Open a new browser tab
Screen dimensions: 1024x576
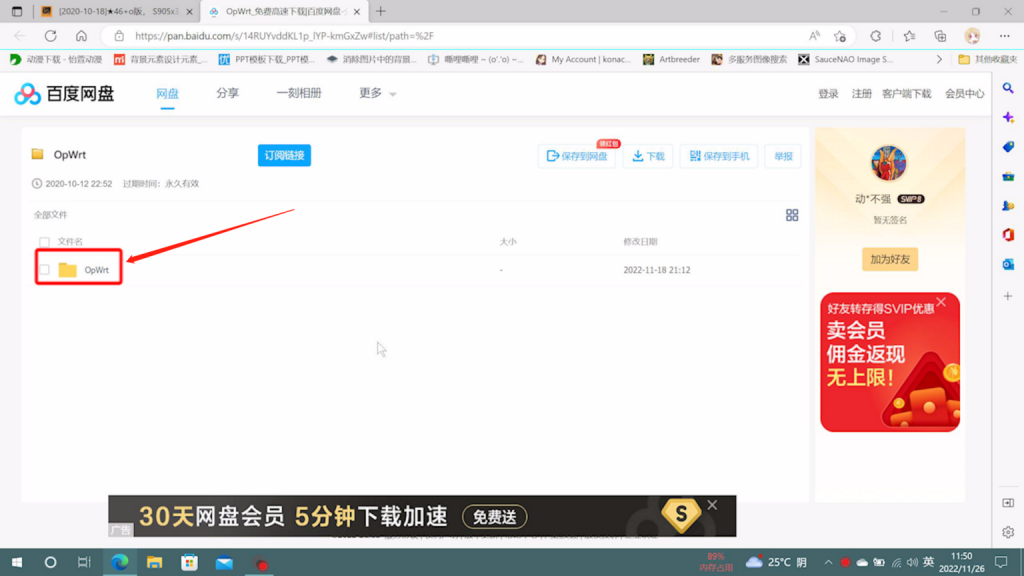click(381, 11)
